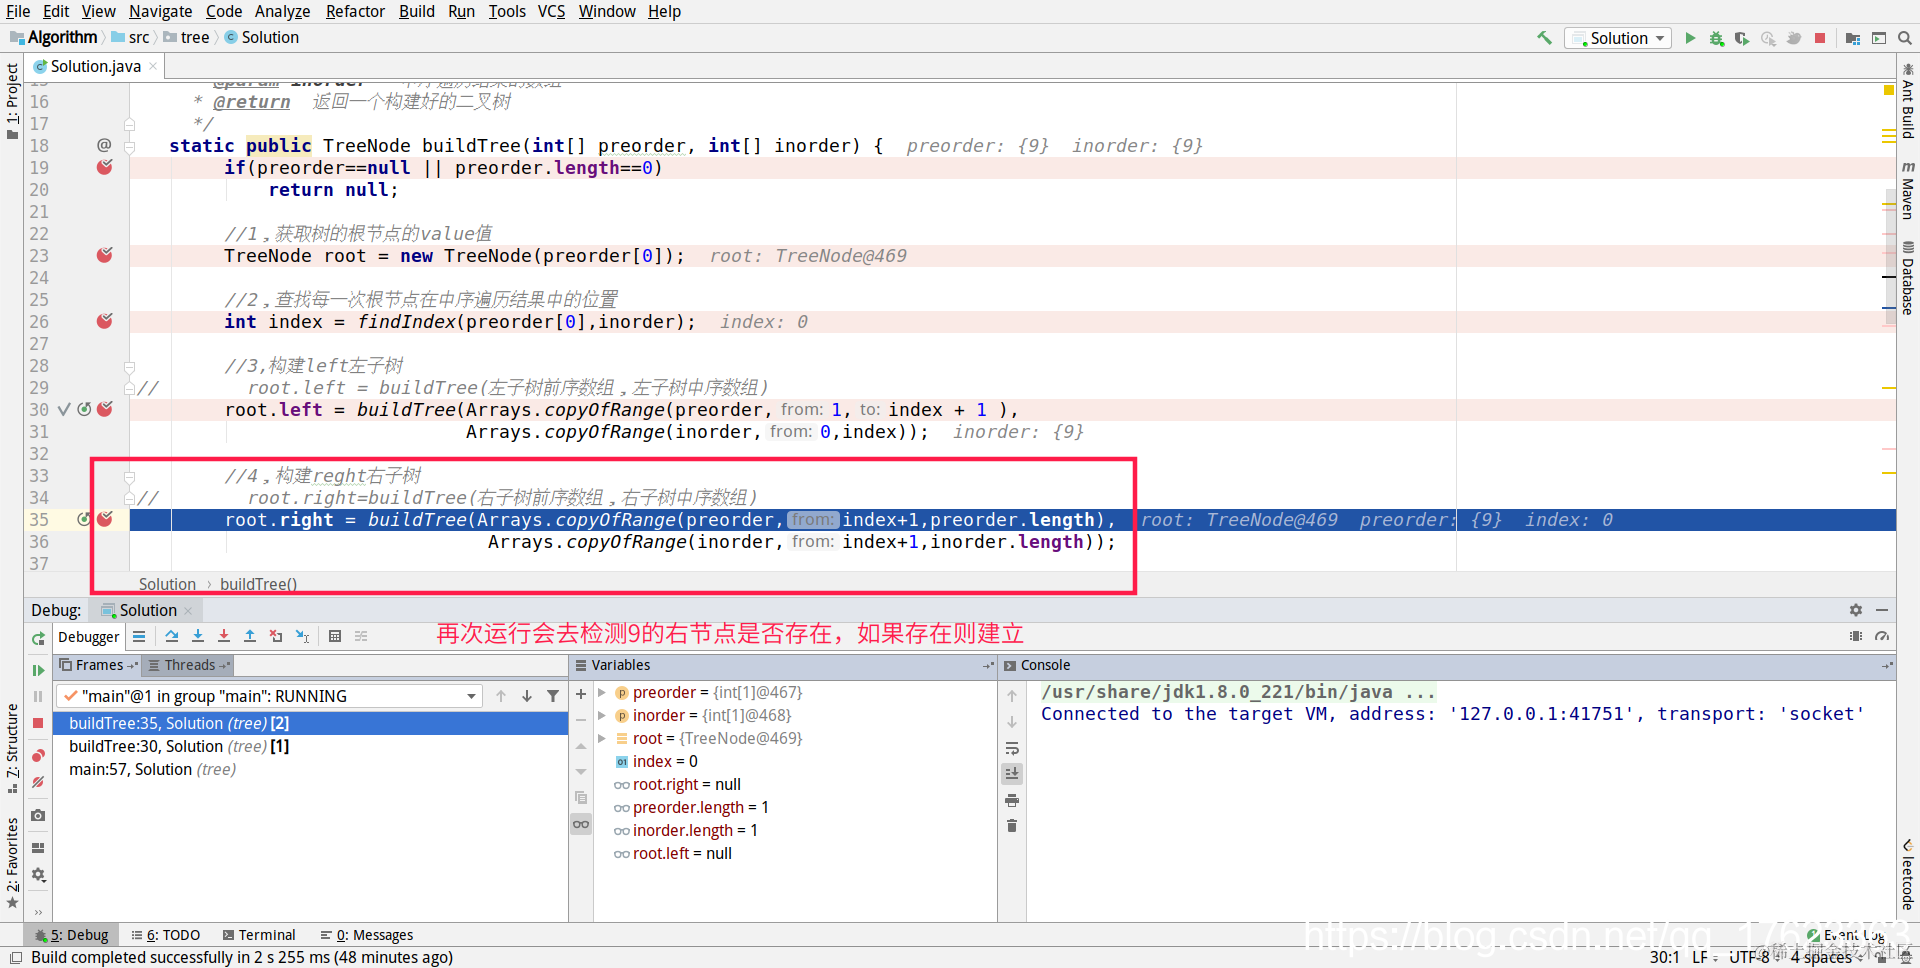Select the Solution.java editor tab

point(96,66)
